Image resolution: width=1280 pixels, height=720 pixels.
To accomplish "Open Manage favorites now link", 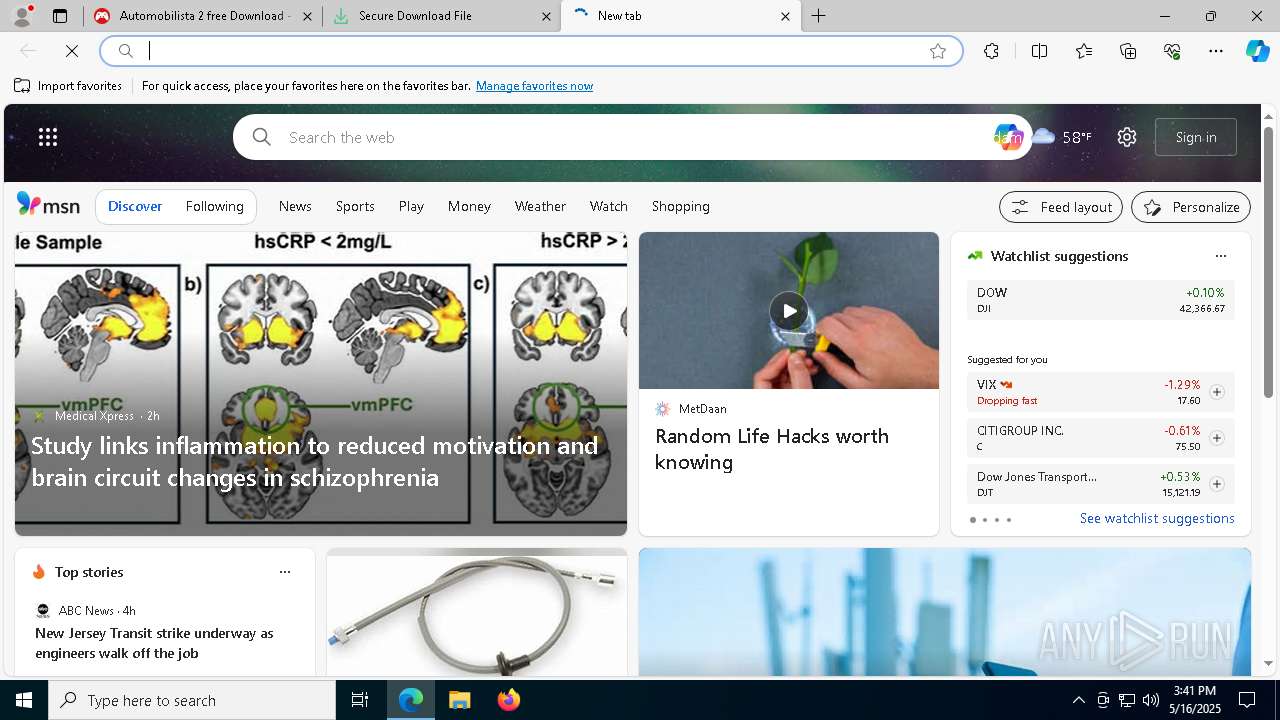I will [534, 86].
